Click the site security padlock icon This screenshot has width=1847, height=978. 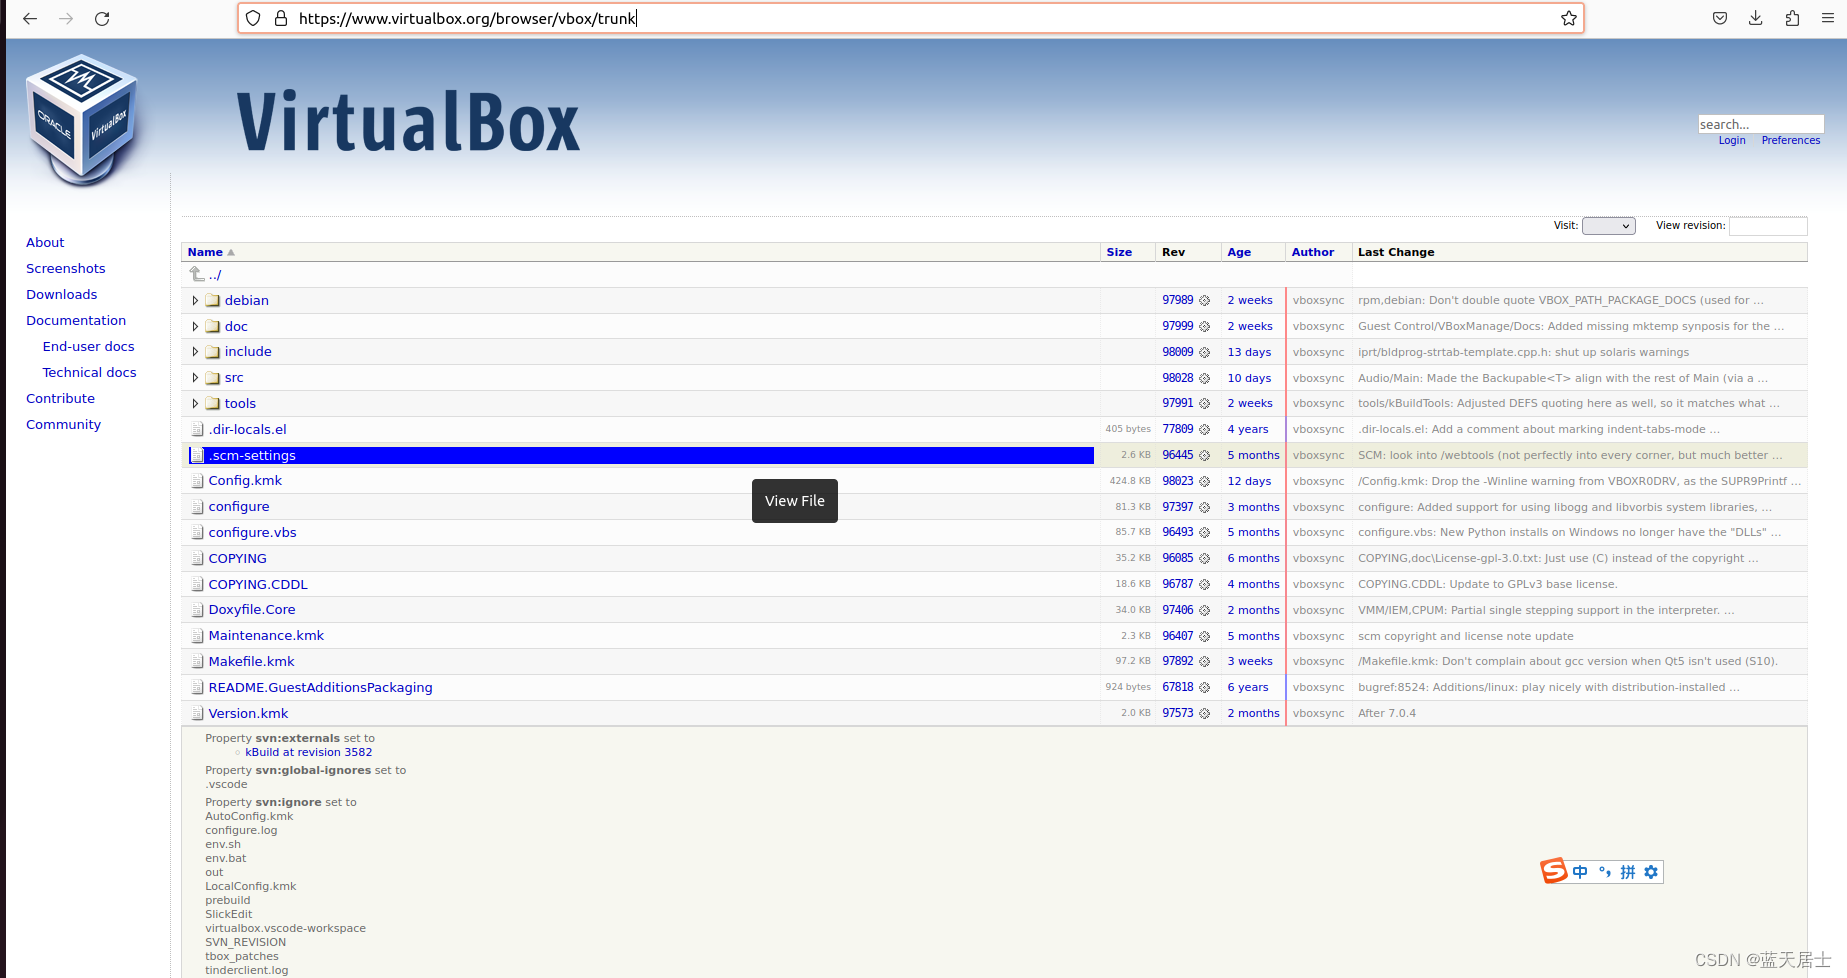pos(281,18)
